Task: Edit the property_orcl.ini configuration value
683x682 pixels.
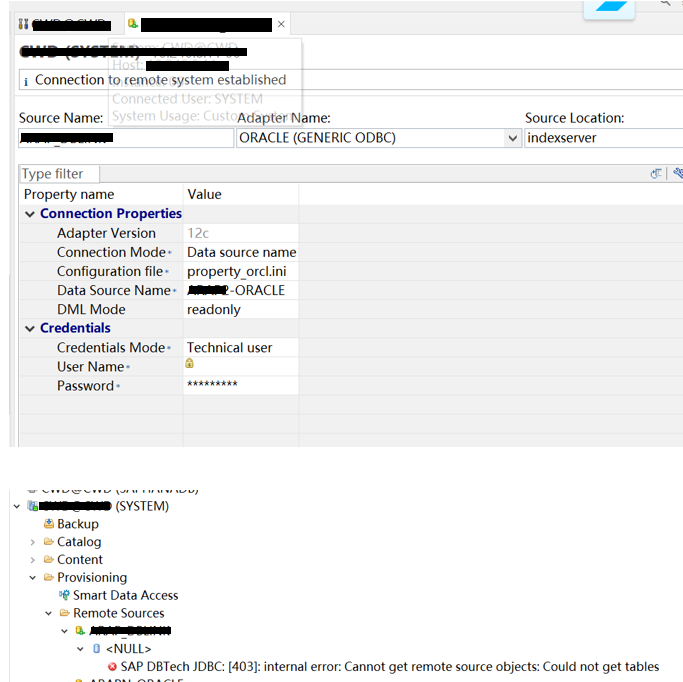Action: click(x=237, y=271)
